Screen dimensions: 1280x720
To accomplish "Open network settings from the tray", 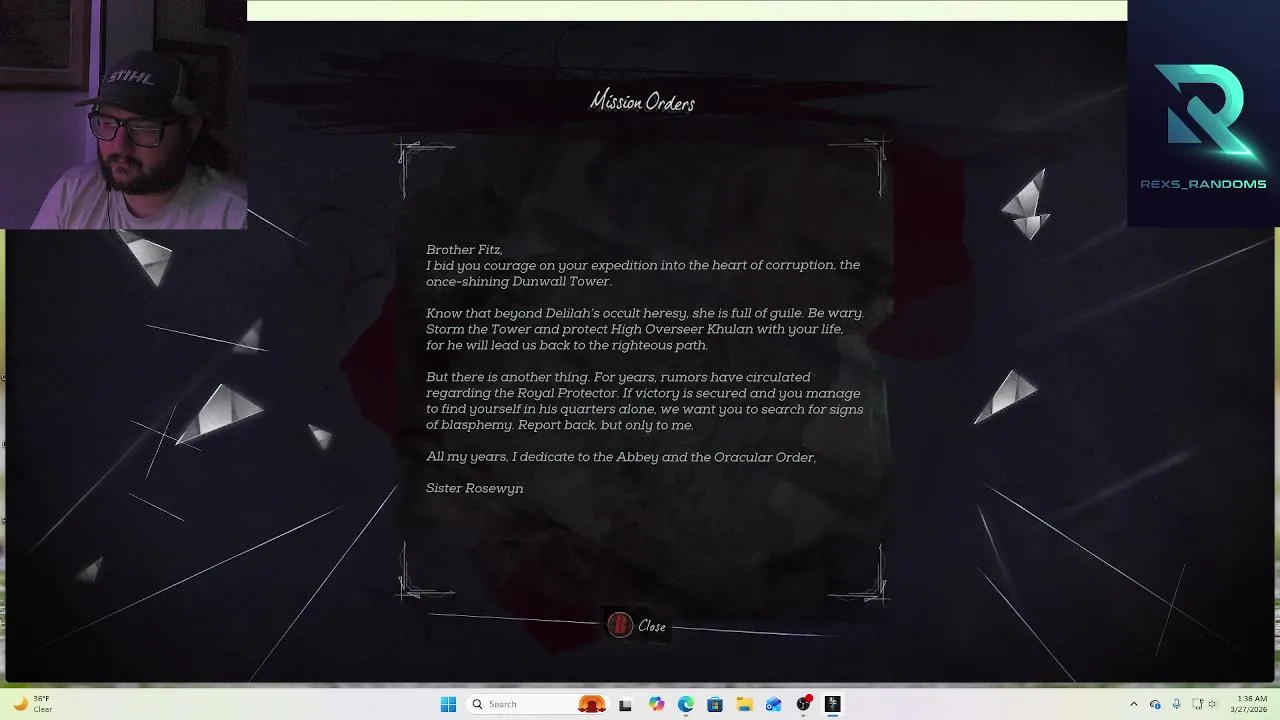I will pos(1198,704).
